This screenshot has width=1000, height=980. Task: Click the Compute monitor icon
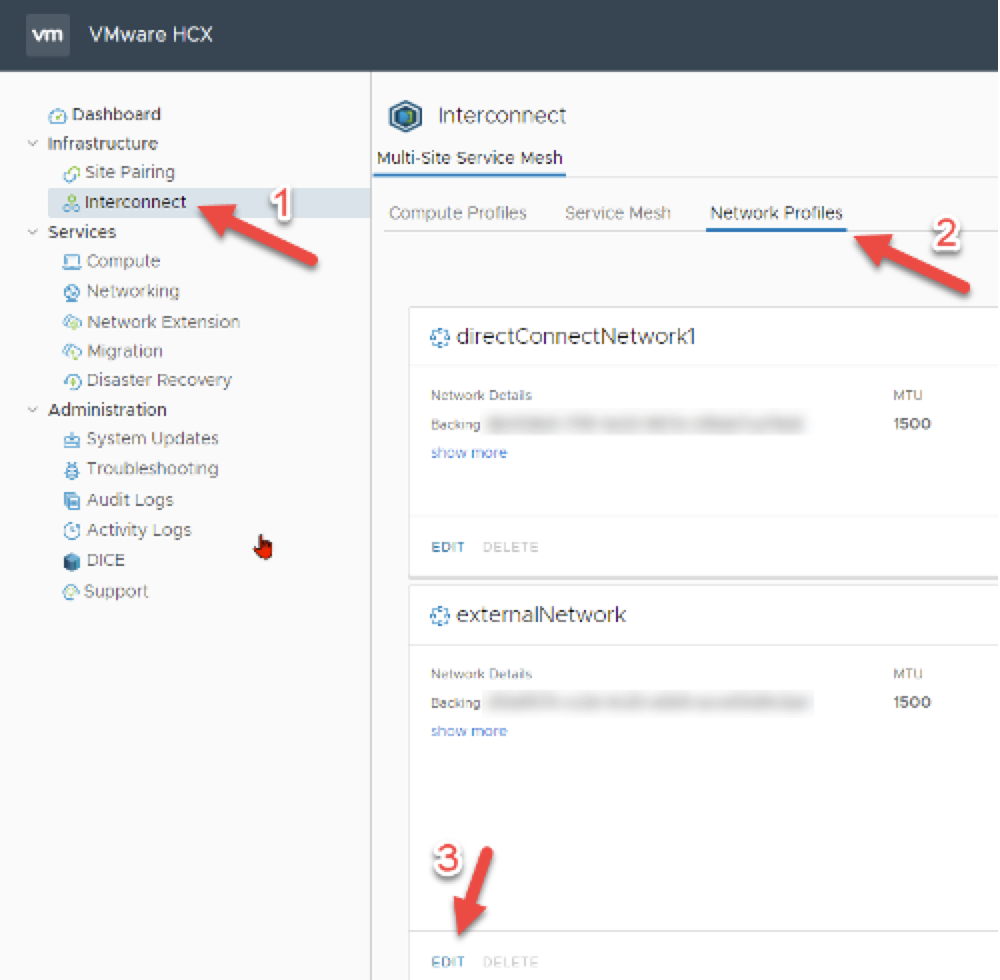coord(71,261)
